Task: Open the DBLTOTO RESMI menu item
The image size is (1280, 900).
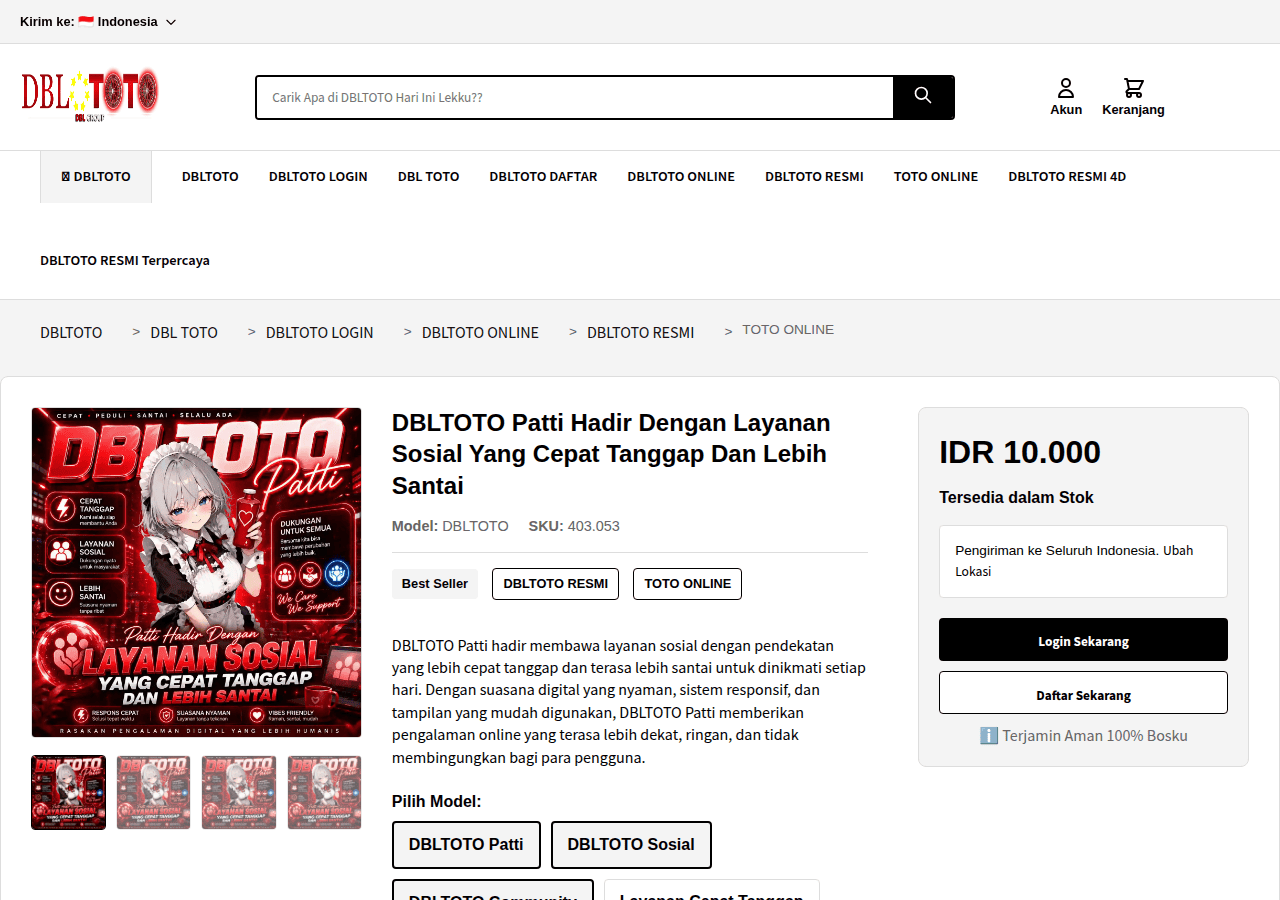Action: (x=814, y=177)
